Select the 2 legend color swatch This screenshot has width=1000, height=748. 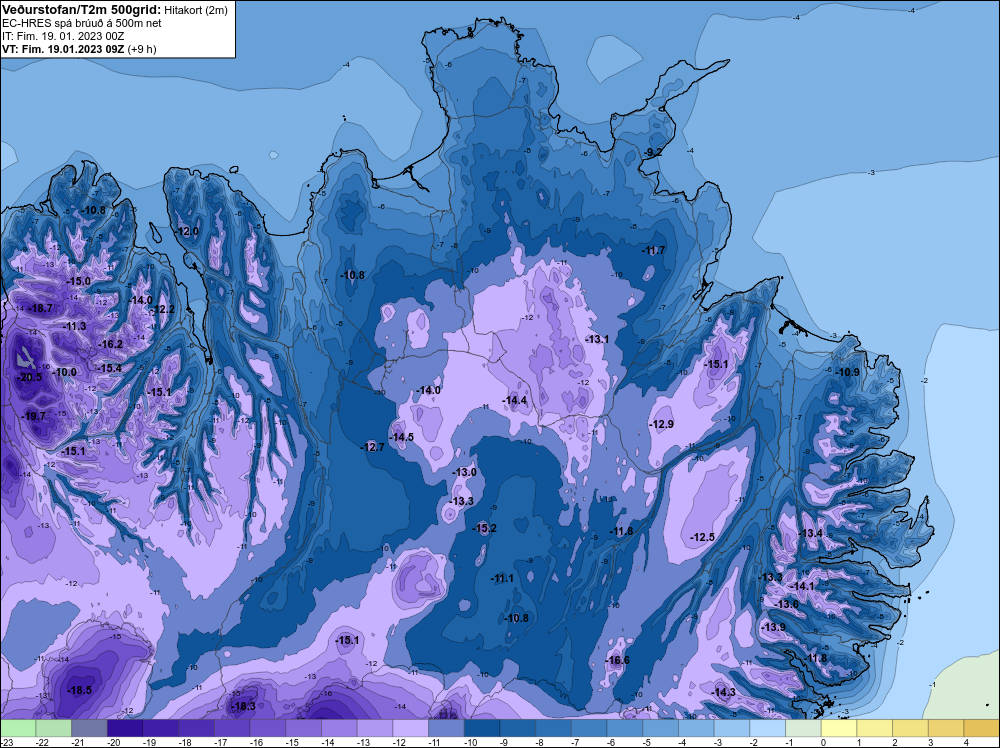(x=910, y=728)
